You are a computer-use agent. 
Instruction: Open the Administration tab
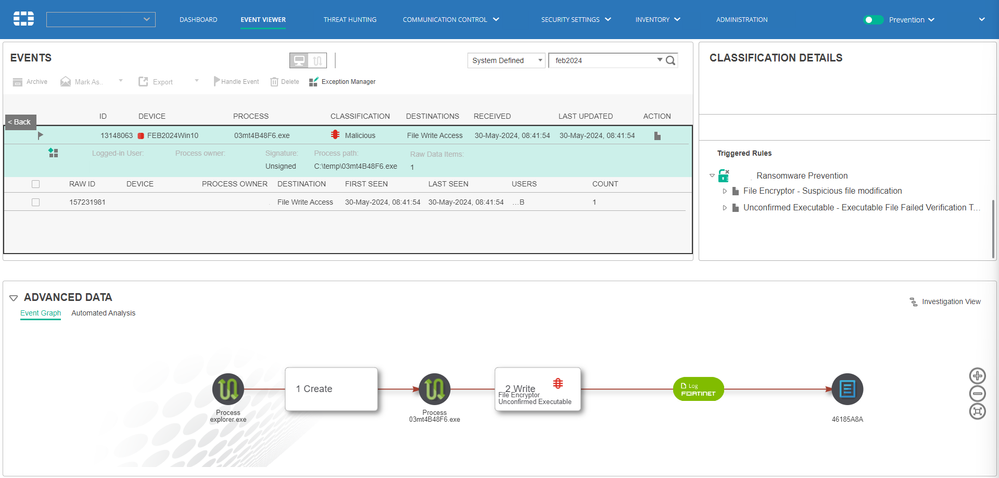(742, 20)
